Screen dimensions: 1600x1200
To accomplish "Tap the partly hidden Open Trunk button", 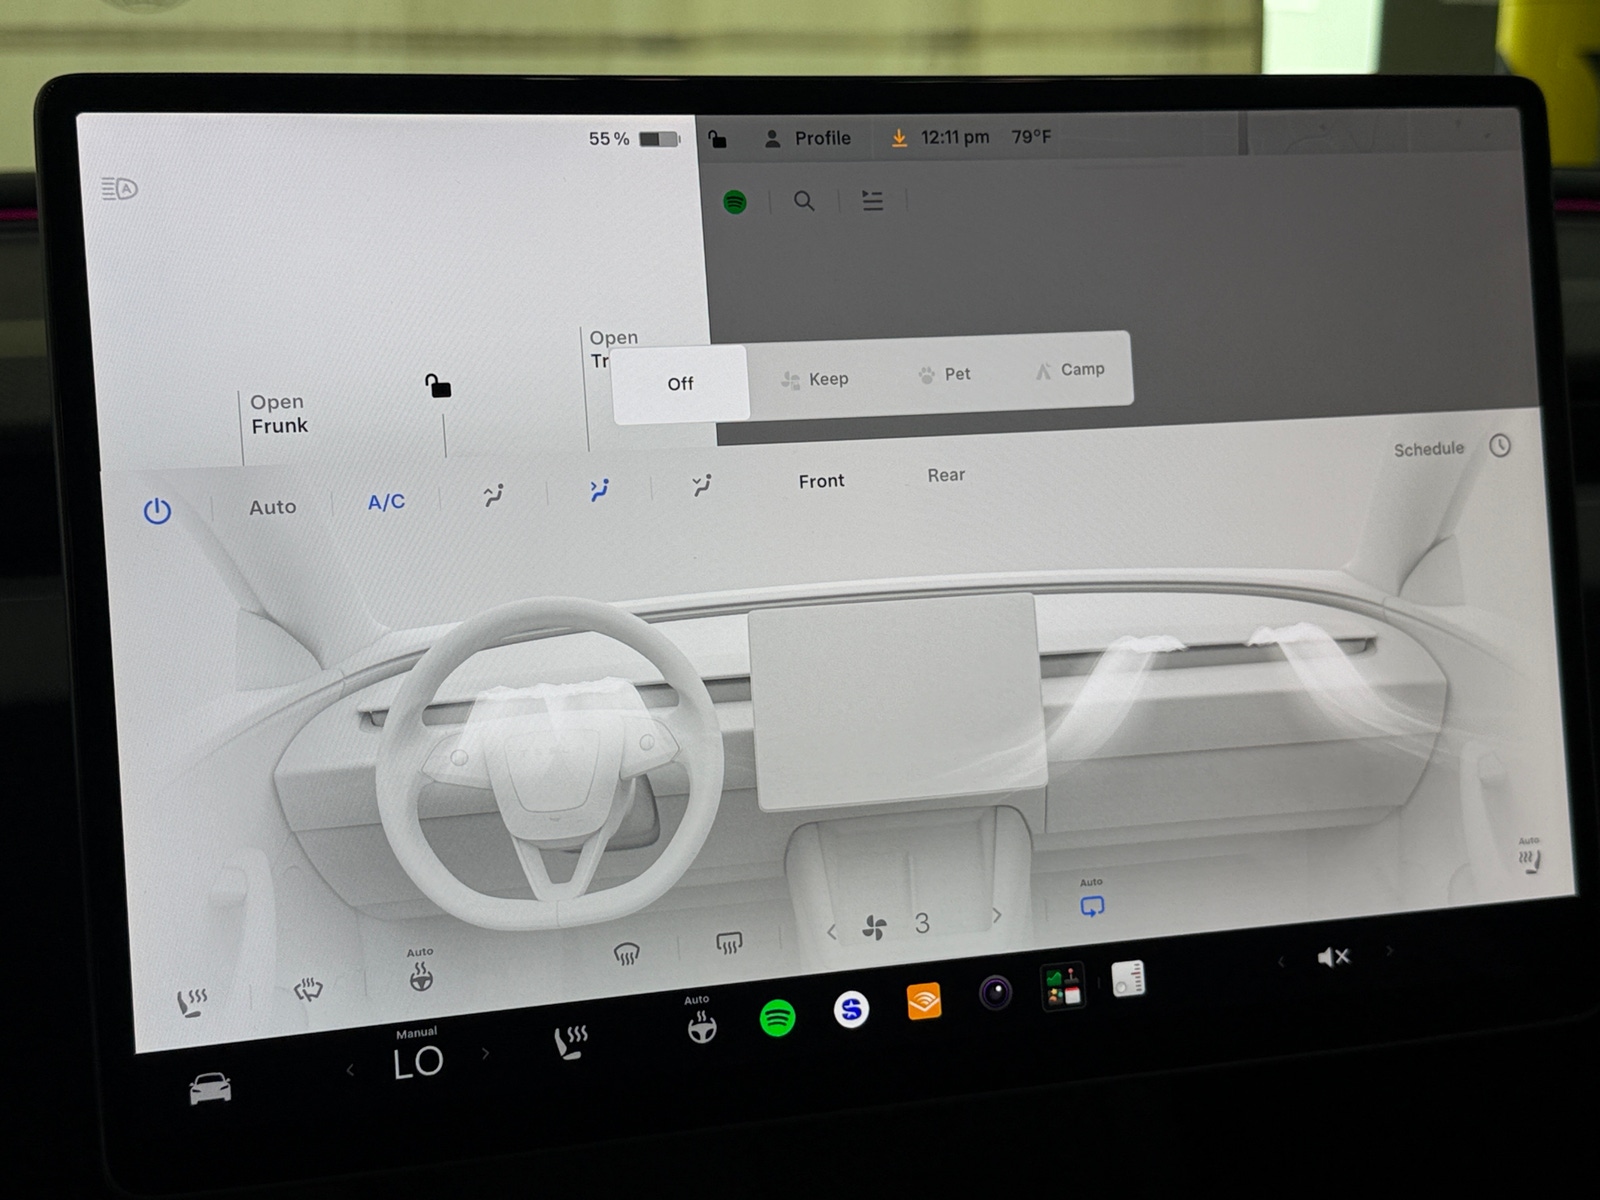I will 612,349.
